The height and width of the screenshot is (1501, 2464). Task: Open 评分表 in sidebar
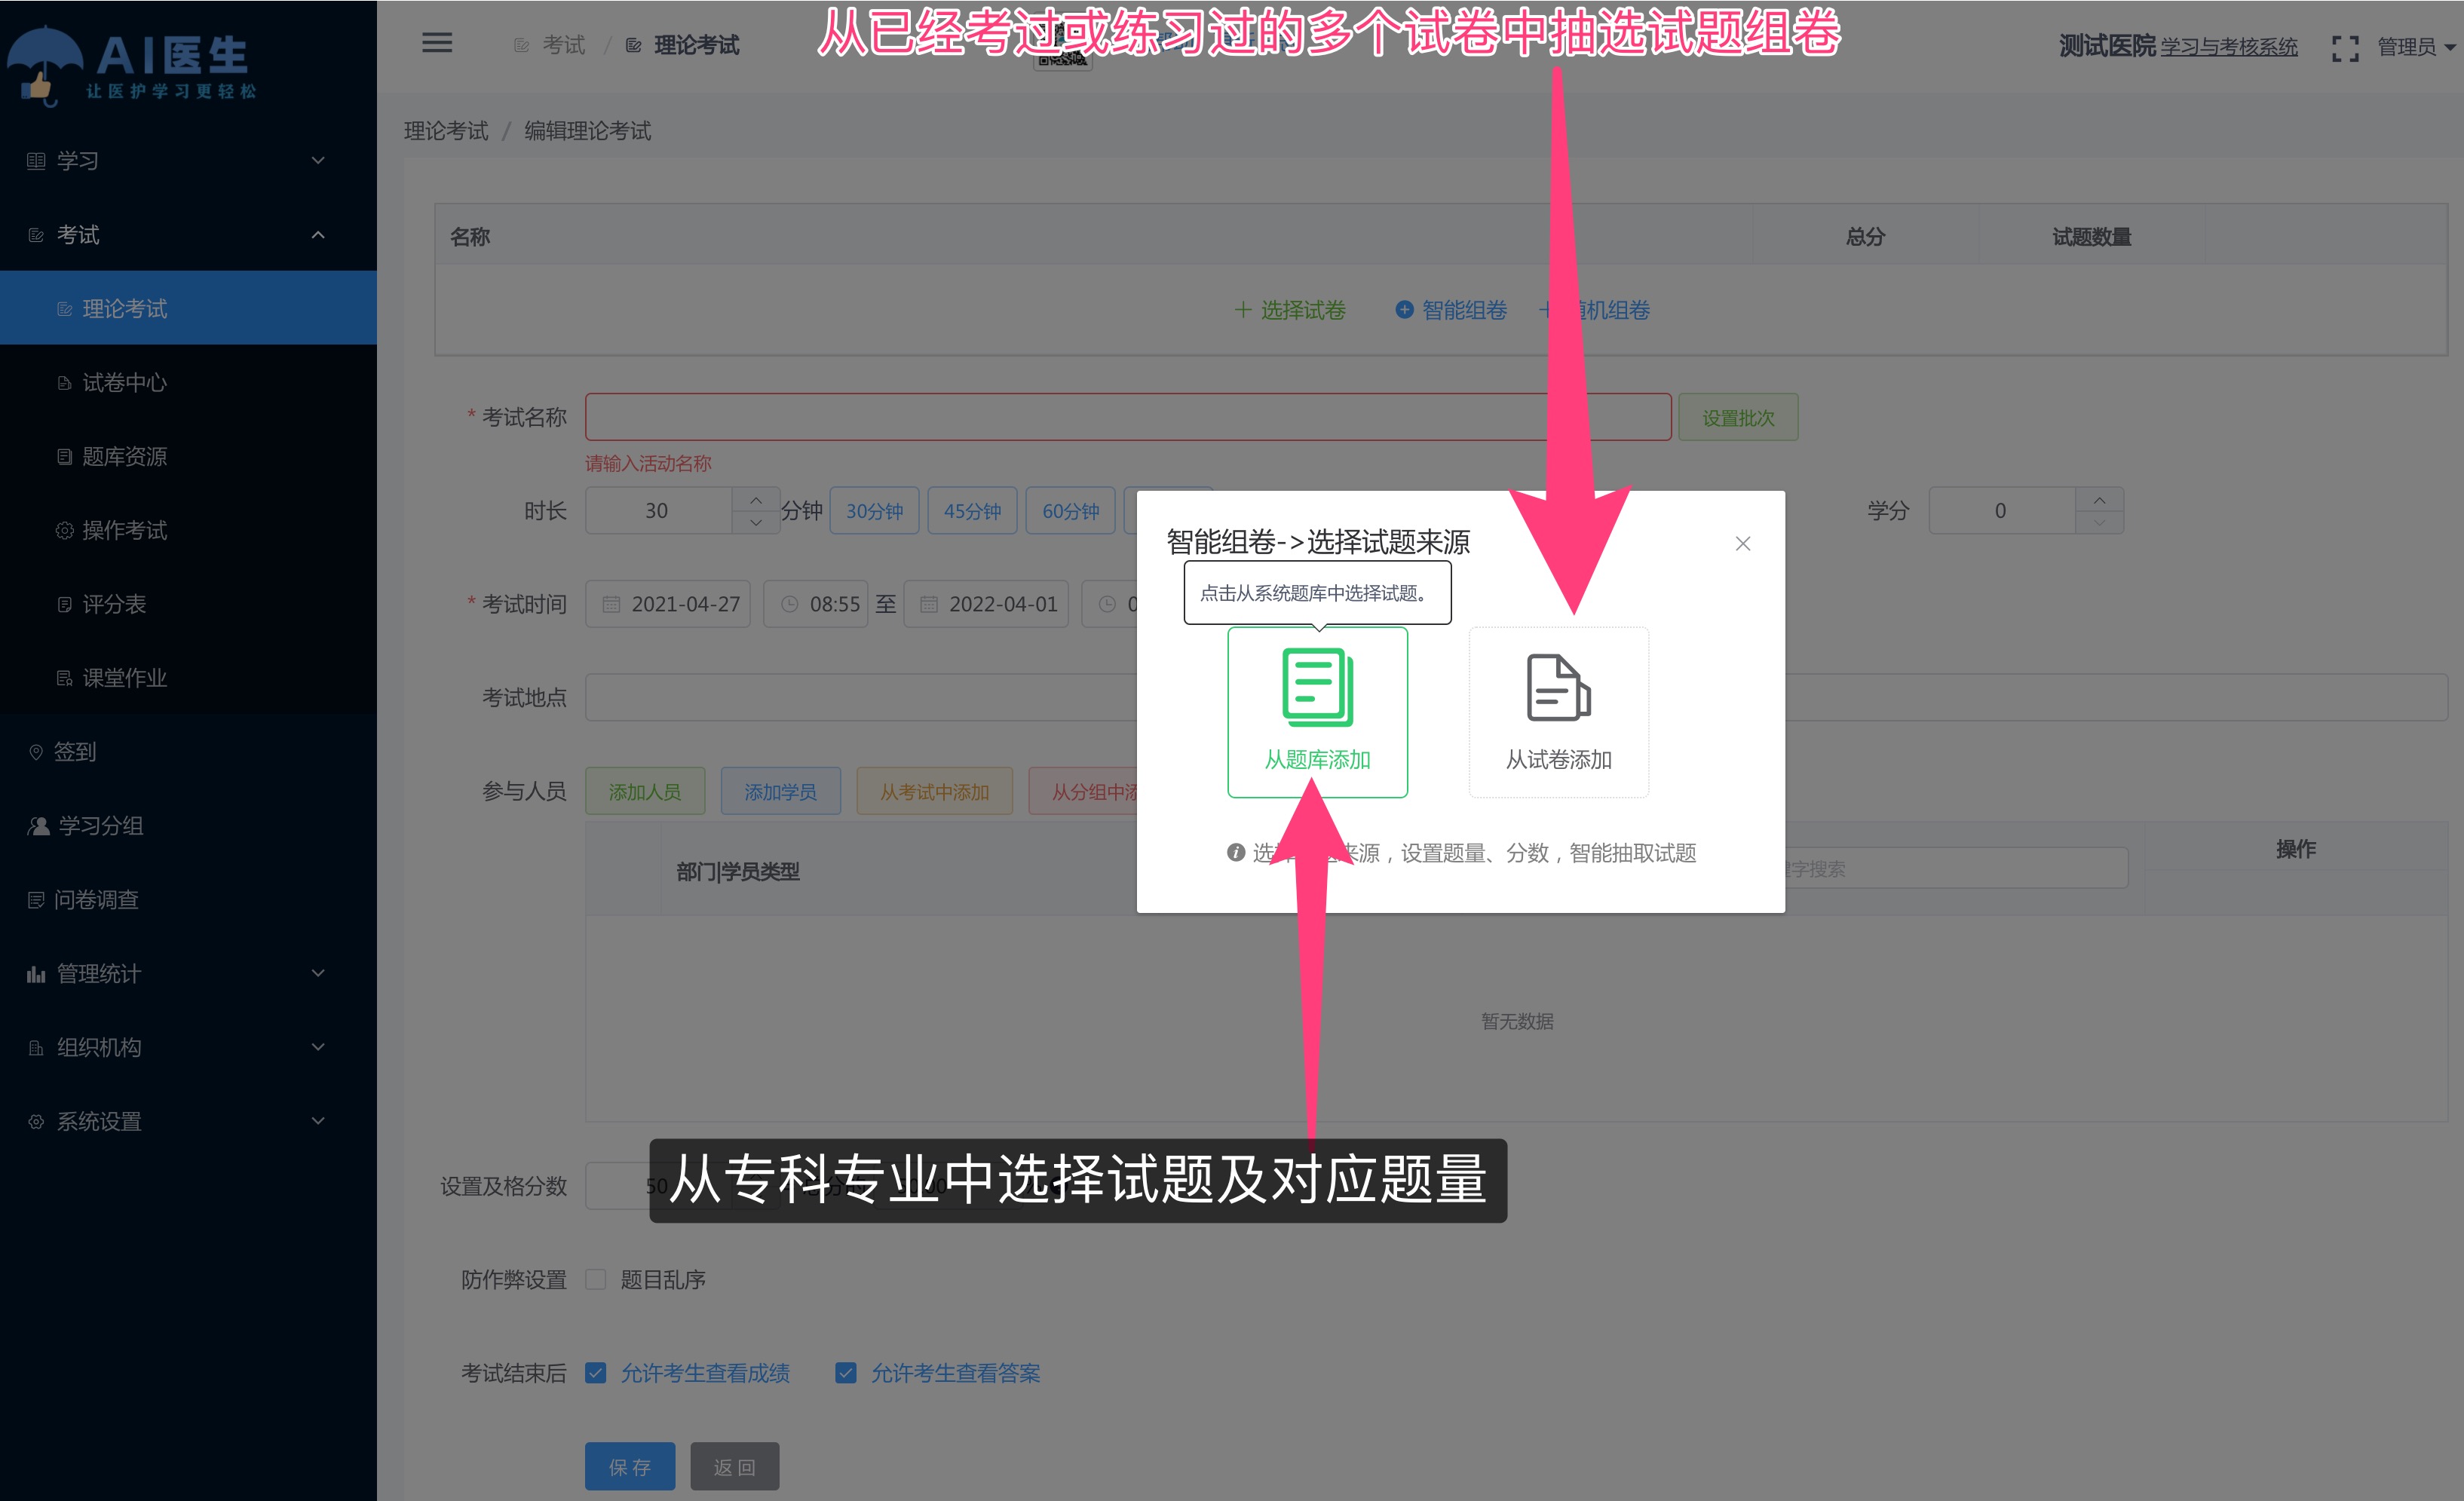pyautogui.click(x=188, y=604)
